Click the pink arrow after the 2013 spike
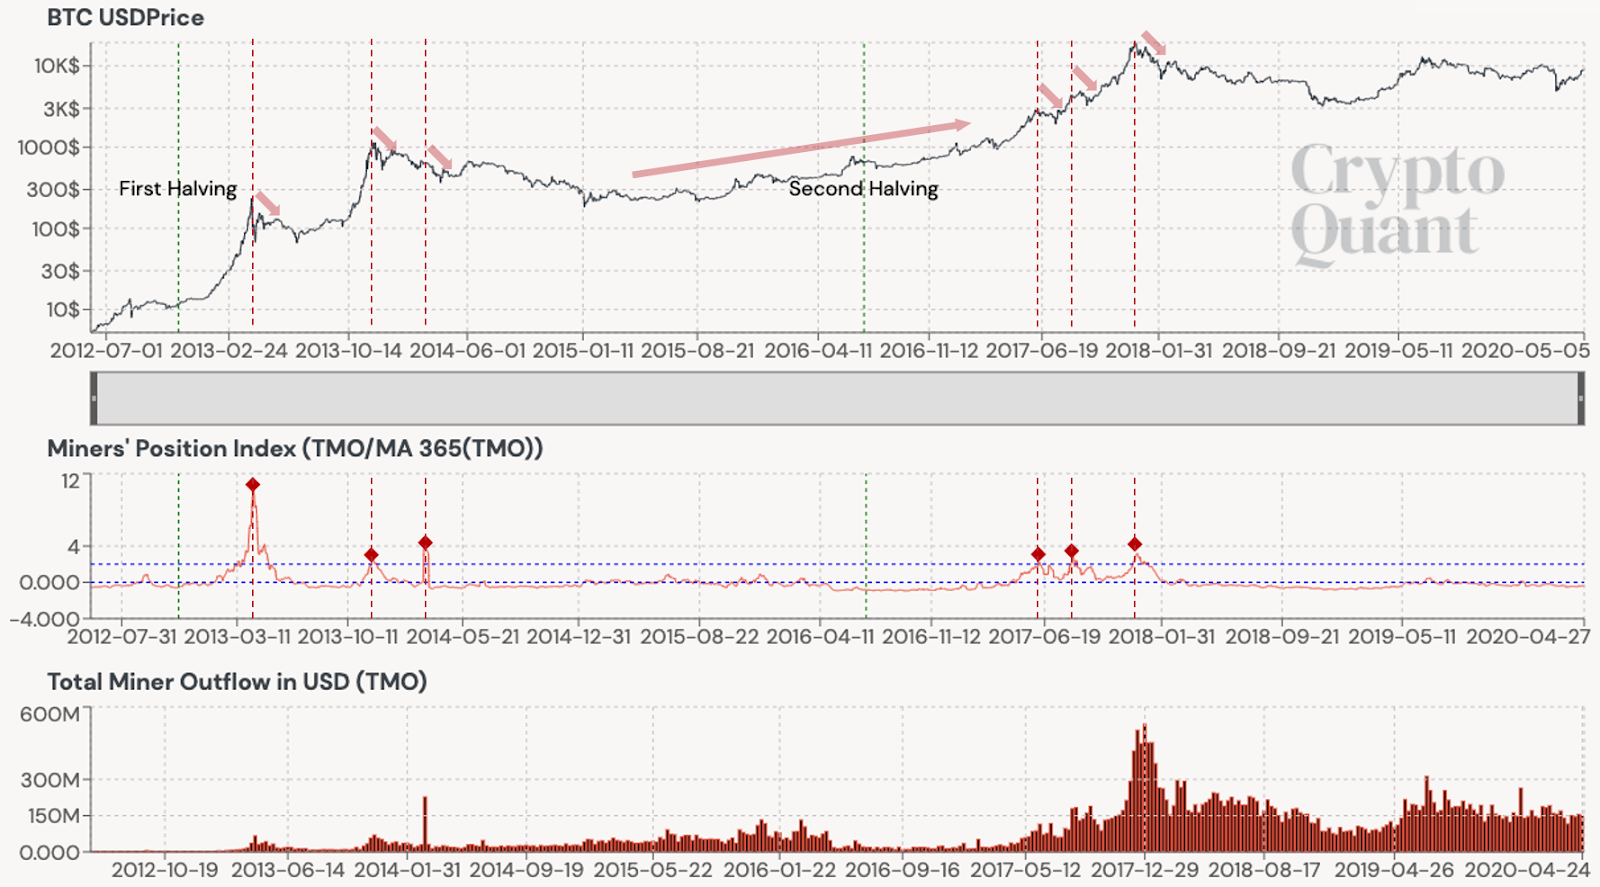Screen dimensions: 1600x887 [267, 203]
